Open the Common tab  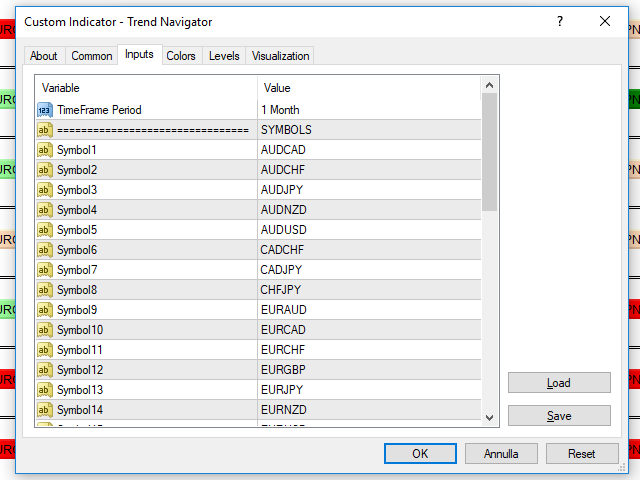click(91, 56)
